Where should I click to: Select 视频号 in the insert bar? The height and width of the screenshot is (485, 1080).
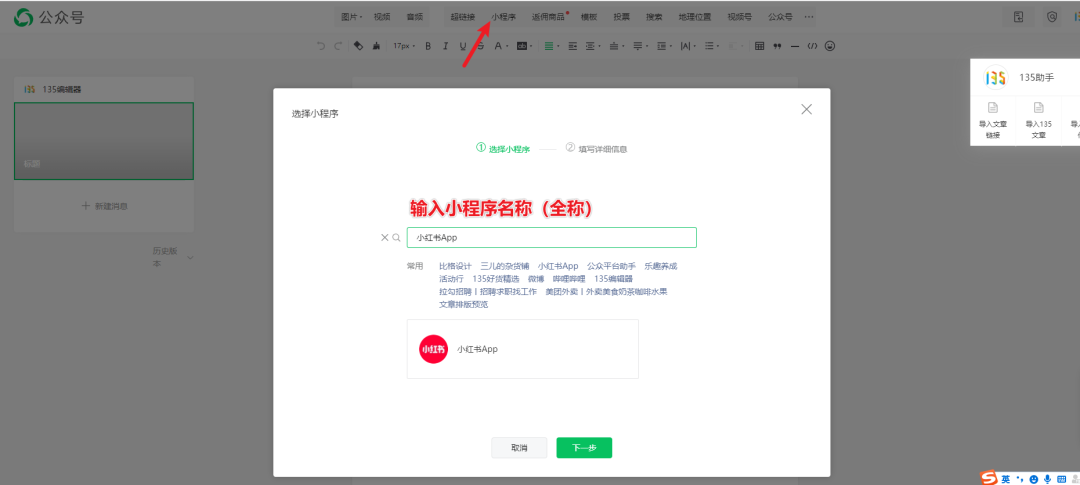[740, 17]
